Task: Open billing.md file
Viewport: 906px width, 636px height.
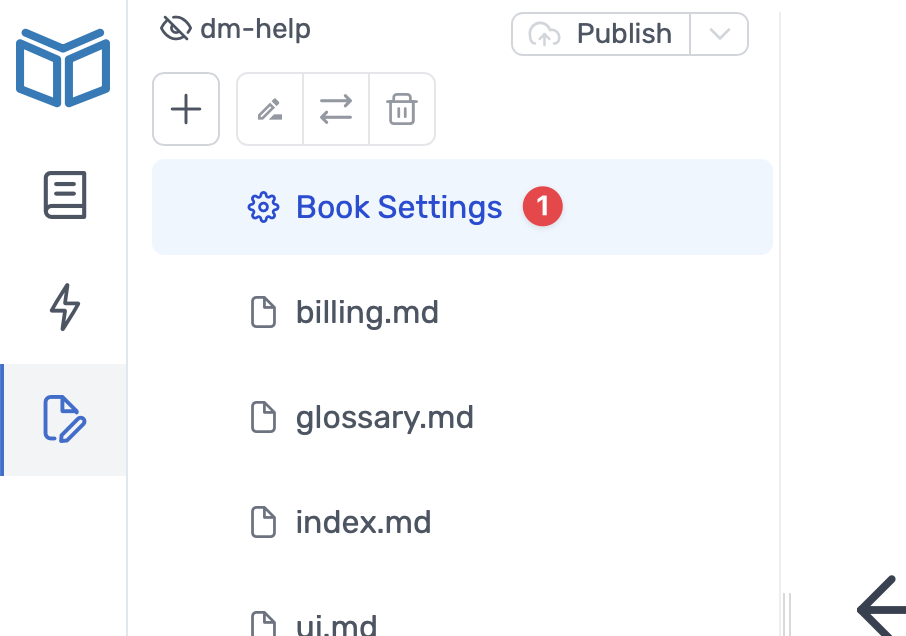Action: click(x=462, y=313)
